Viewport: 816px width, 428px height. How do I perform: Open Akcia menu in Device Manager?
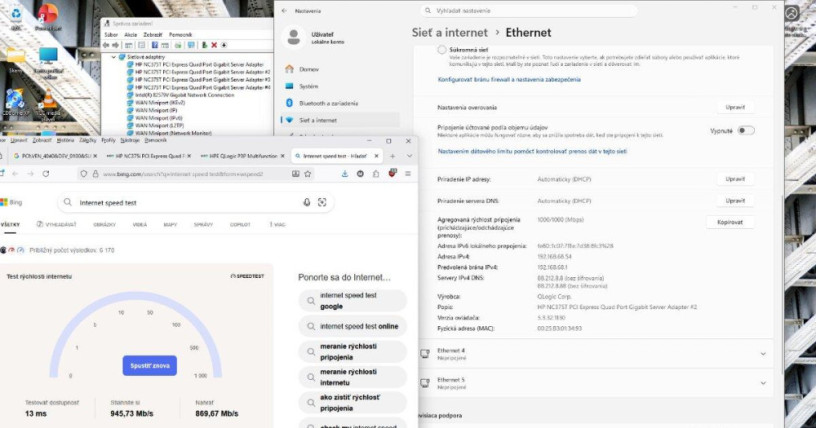(x=131, y=34)
